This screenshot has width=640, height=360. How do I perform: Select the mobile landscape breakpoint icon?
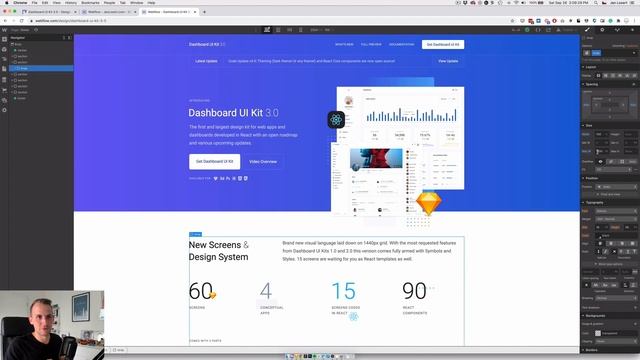tap(289, 30)
